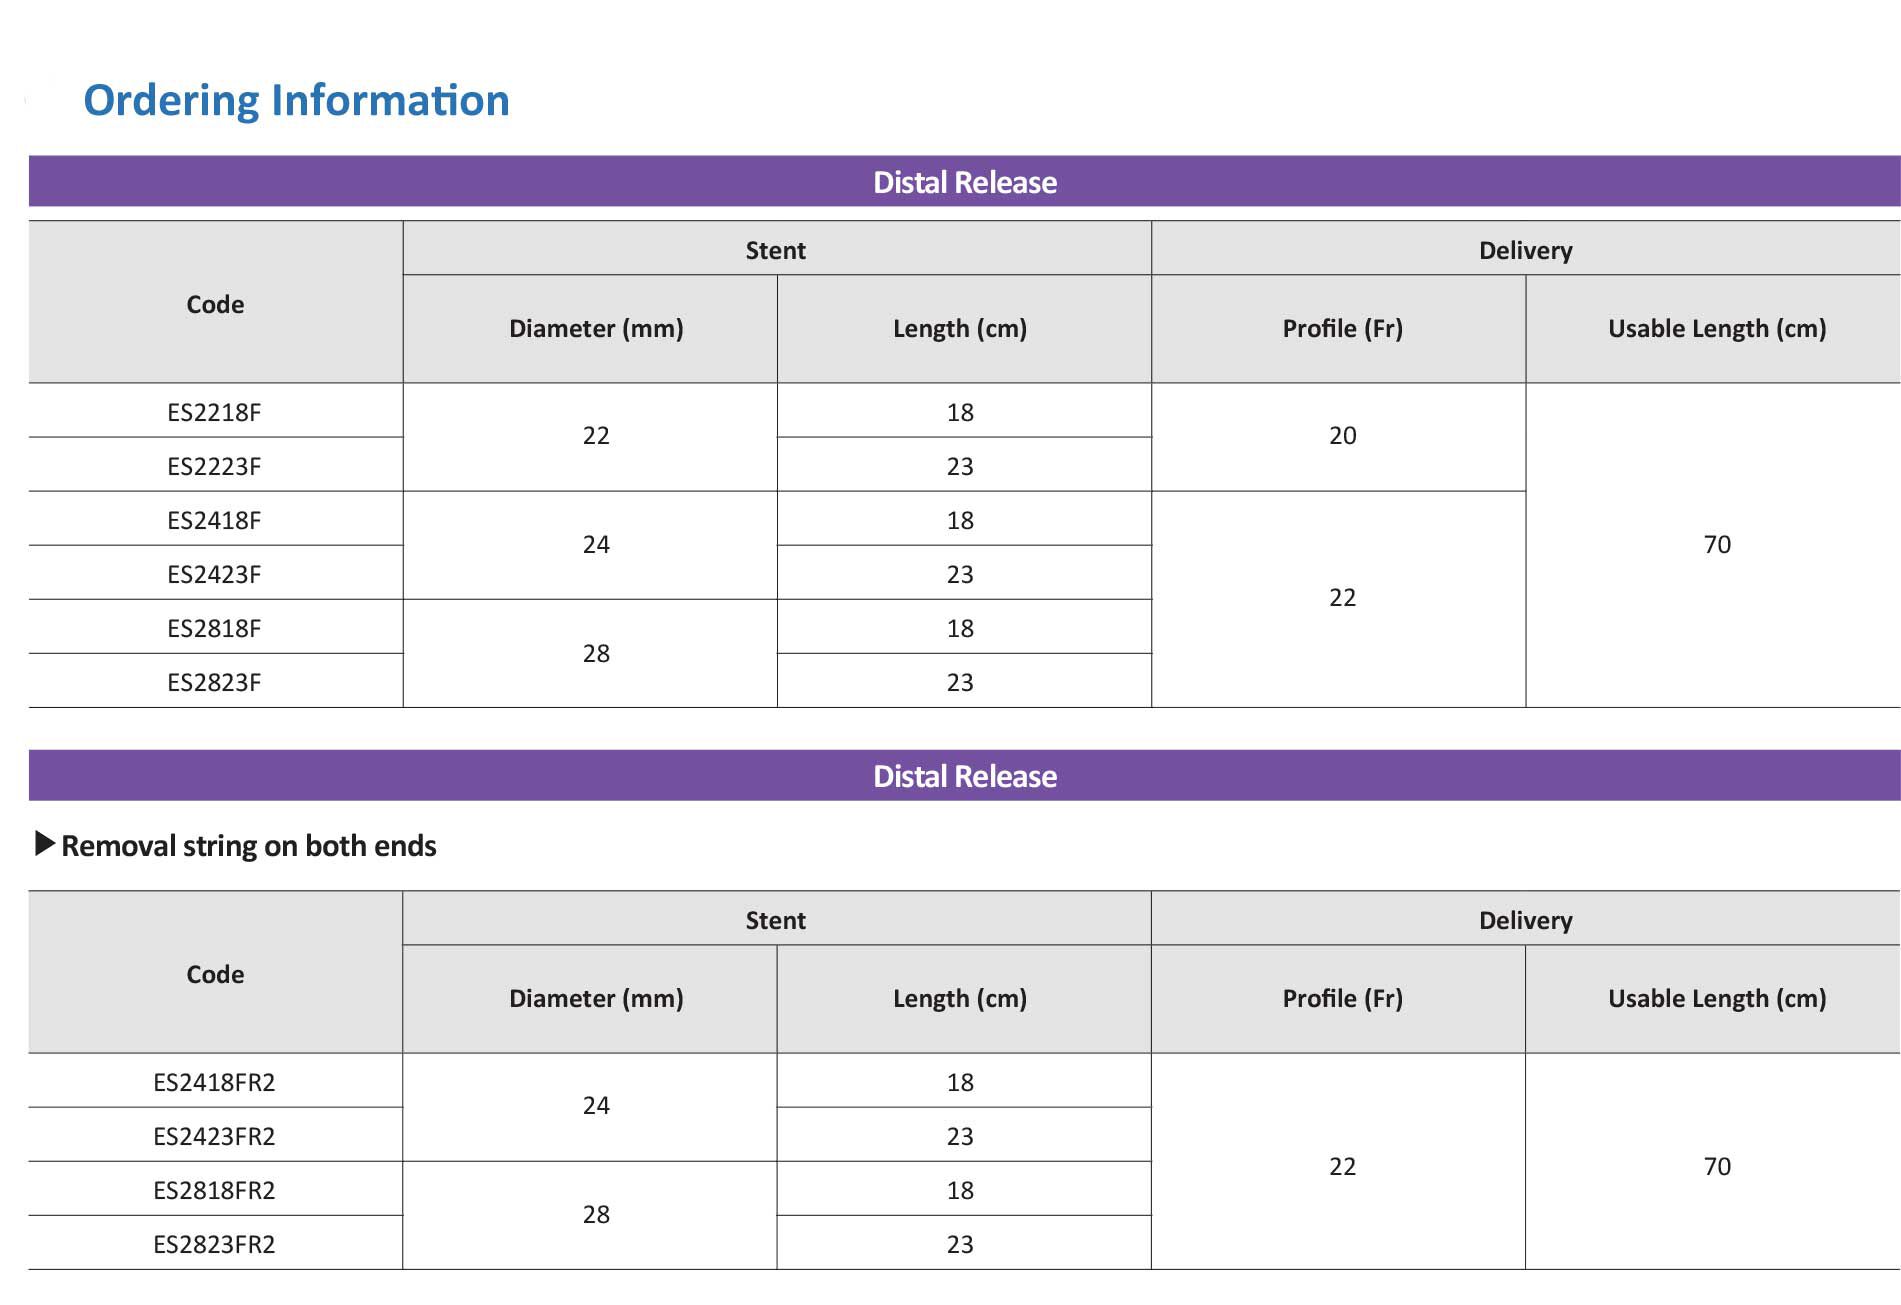Click the Ordering Information heading

(296, 100)
